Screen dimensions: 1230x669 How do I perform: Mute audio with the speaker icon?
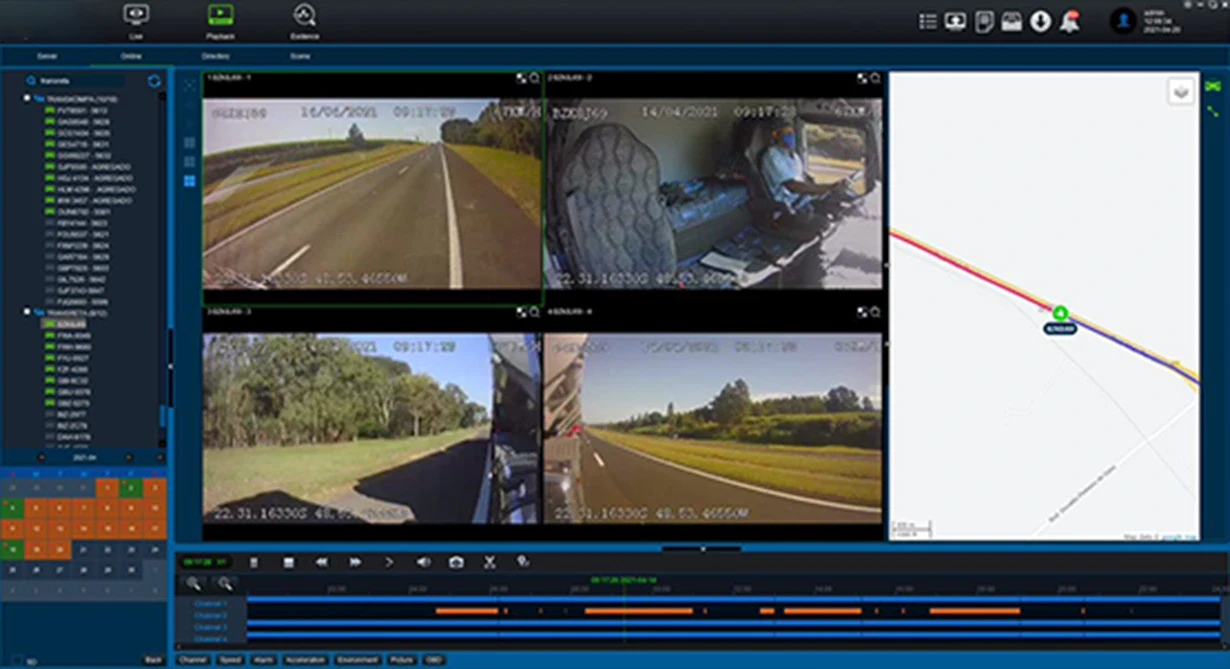[423, 563]
